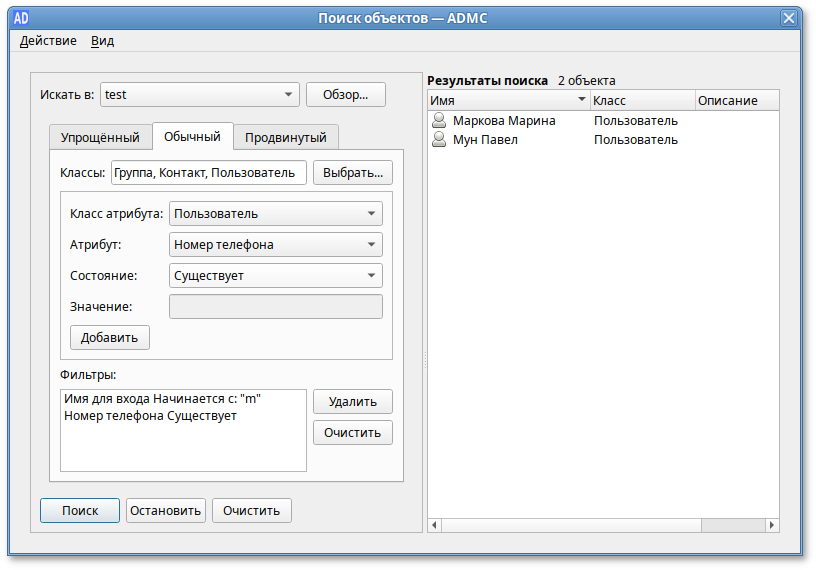Click Очистить next to filters list
This screenshot has height=570, width=816.
click(353, 433)
